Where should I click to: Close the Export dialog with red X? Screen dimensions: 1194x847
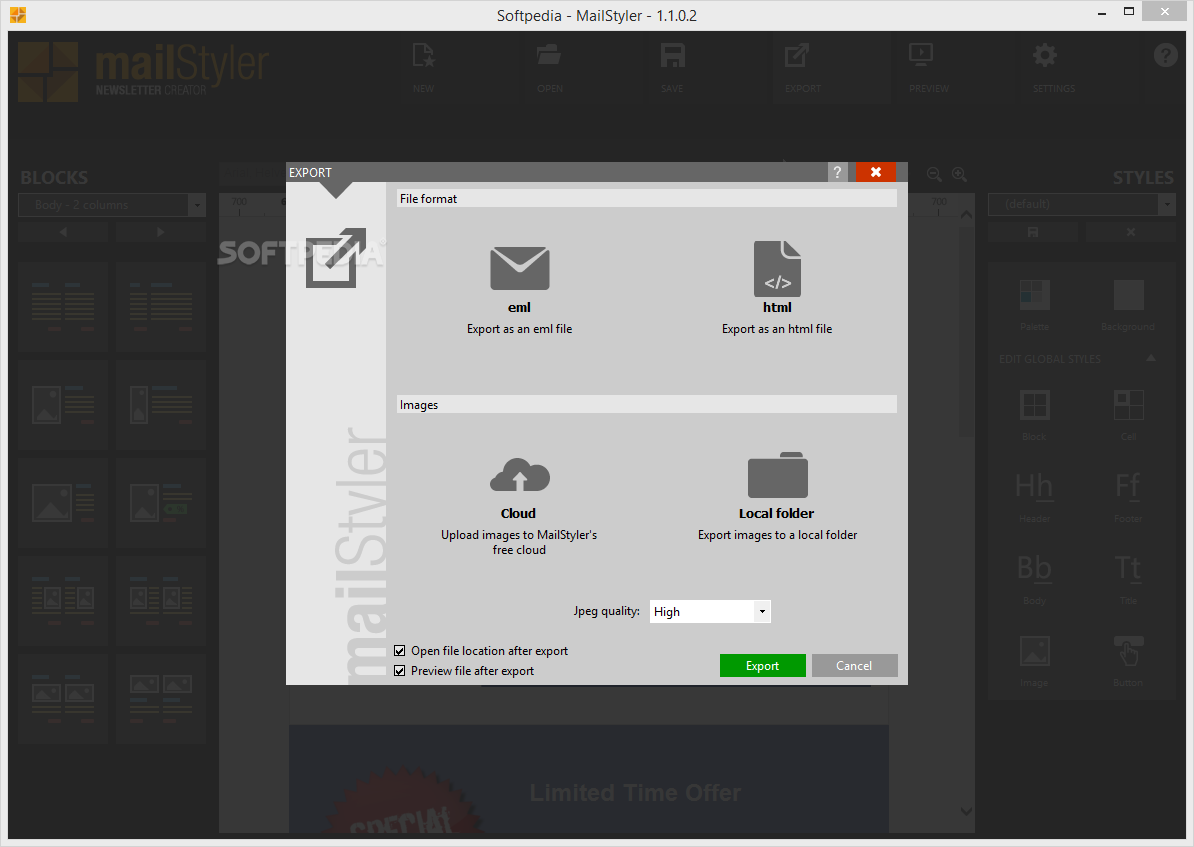[x=876, y=172]
